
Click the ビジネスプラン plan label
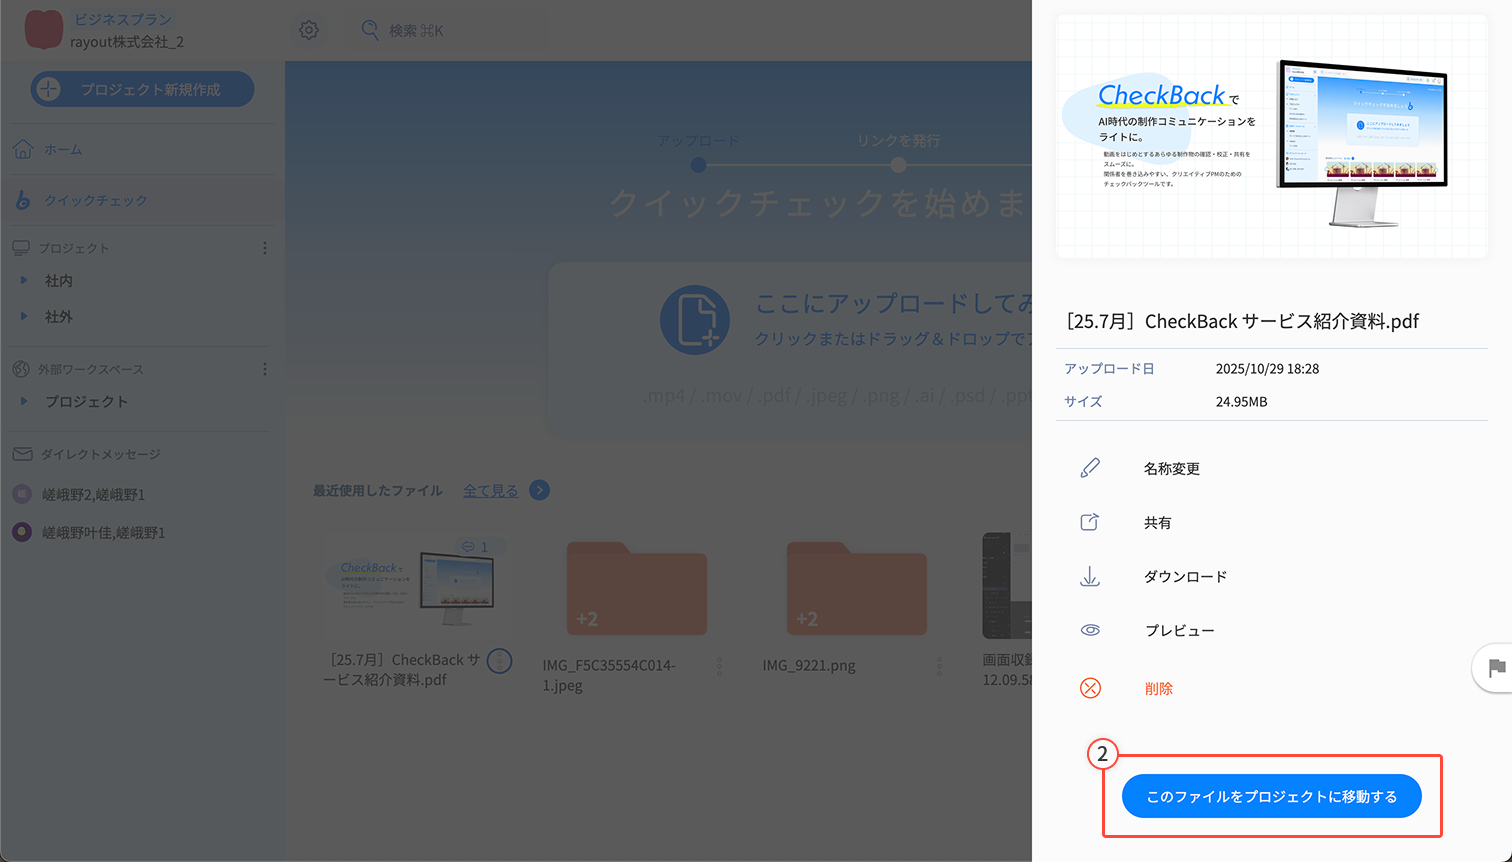click(123, 19)
